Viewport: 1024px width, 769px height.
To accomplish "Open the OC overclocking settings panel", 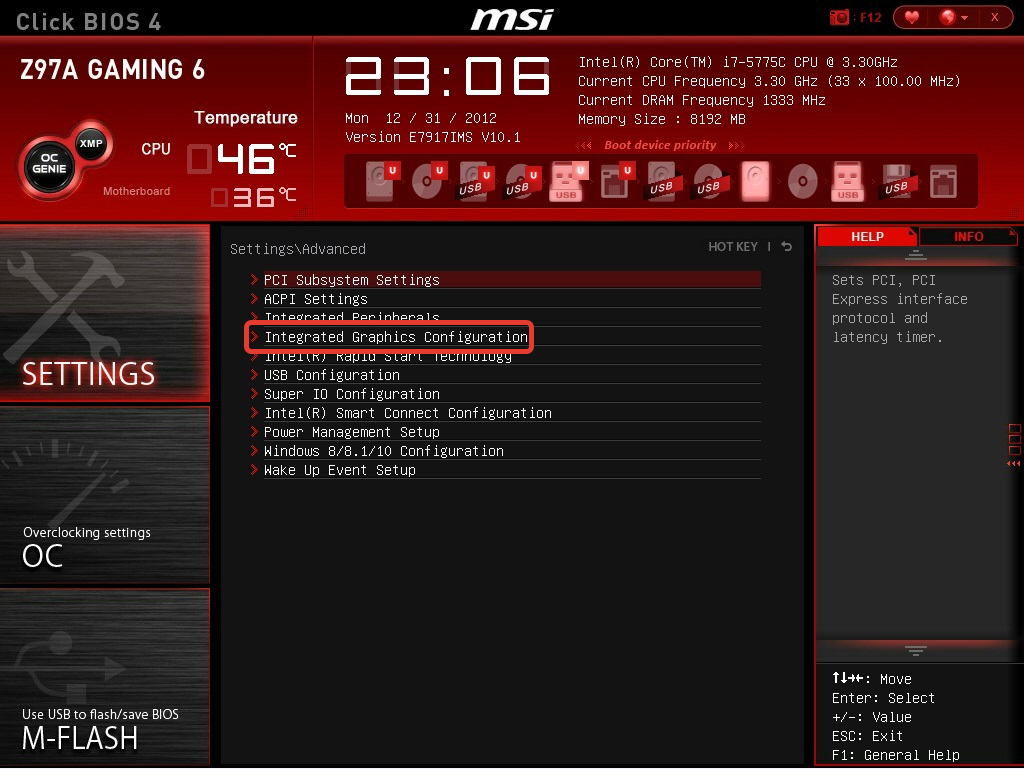I will point(104,495).
